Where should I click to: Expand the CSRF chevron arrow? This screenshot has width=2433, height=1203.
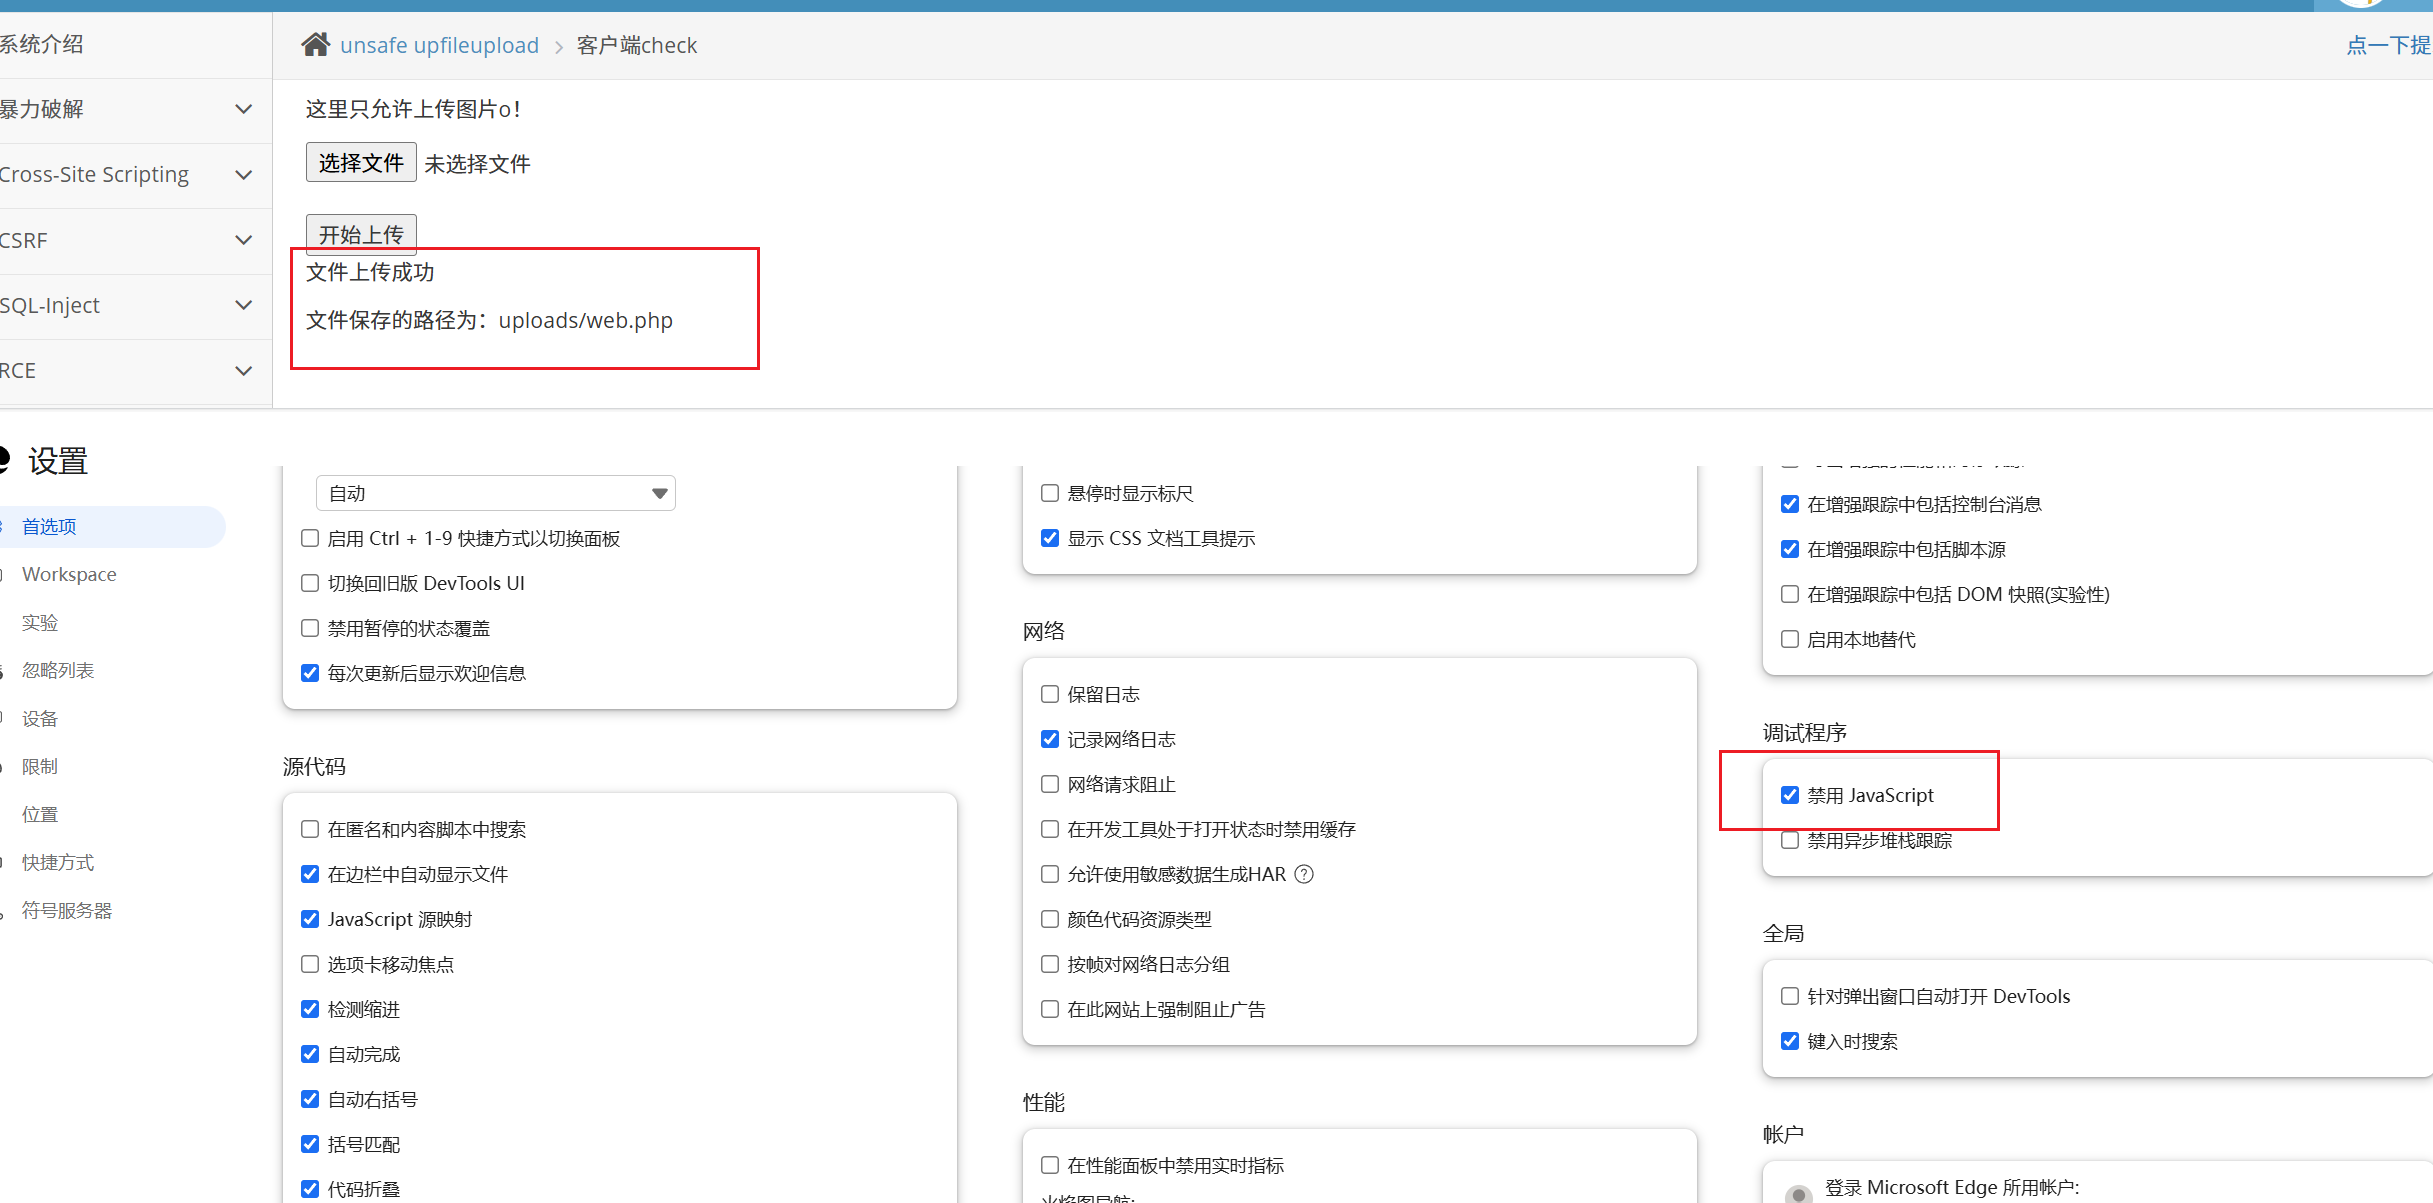pyautogui.click(x=243, y=240)
